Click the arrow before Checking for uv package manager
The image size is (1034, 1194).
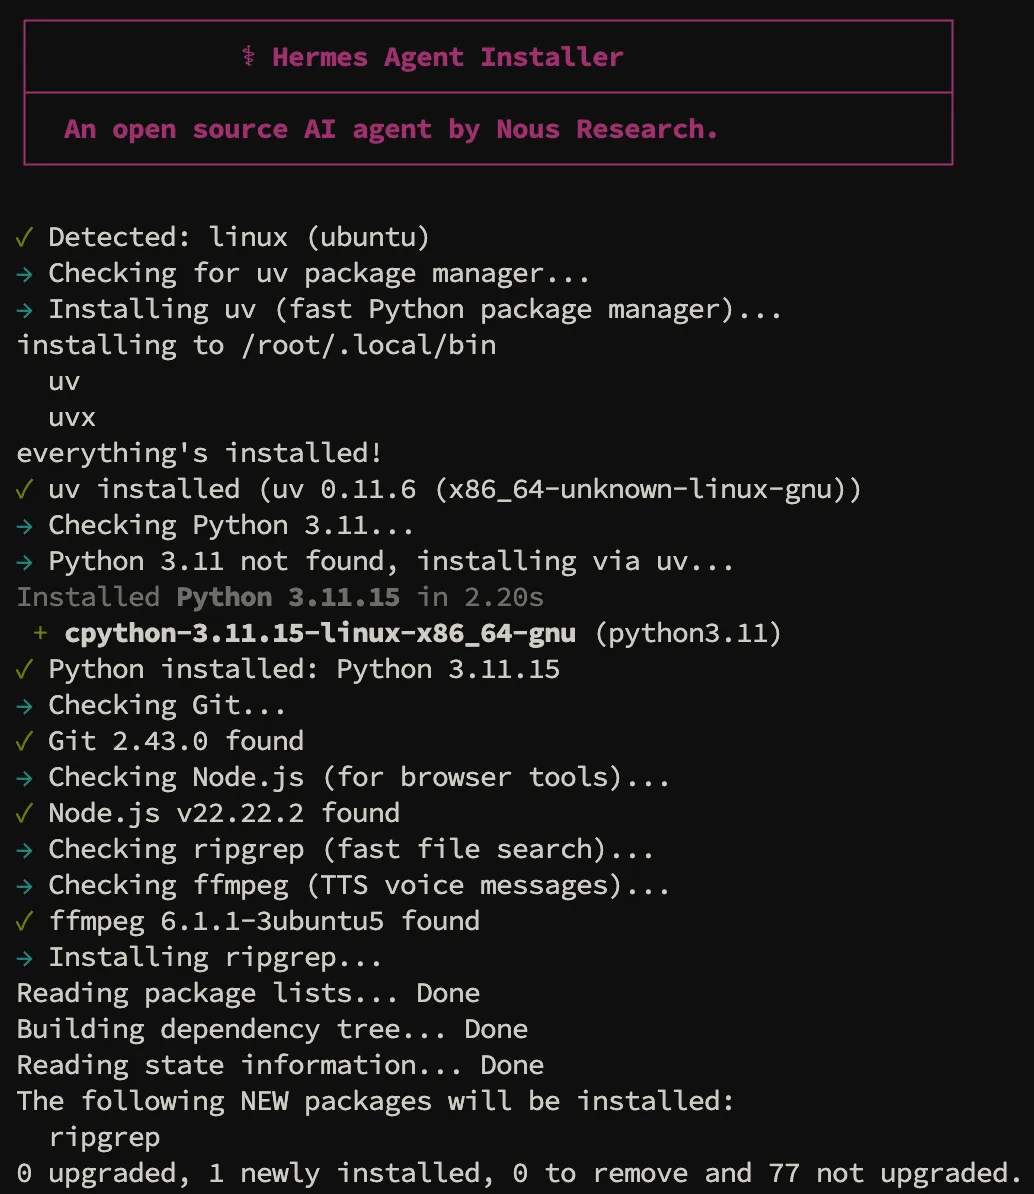tap(24, 273)
